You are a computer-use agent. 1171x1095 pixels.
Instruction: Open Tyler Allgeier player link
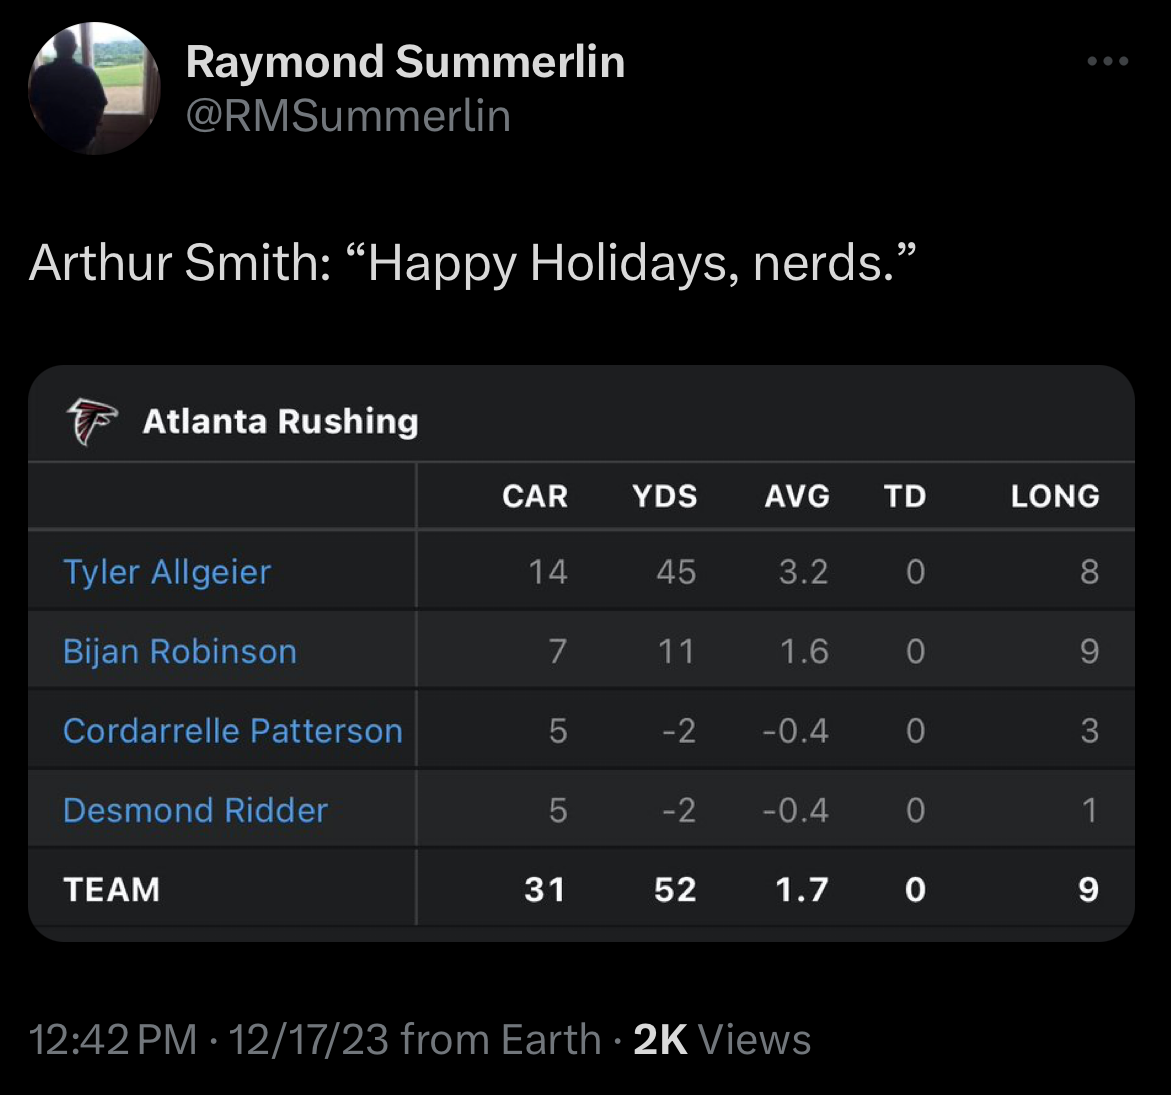coord(167,572)
